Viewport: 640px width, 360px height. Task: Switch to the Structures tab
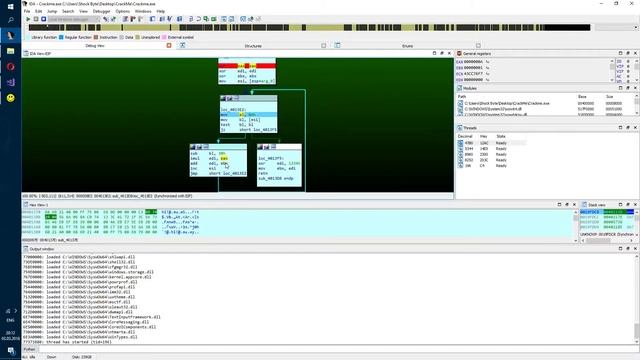pyautogui.click(x=253, y=46)
